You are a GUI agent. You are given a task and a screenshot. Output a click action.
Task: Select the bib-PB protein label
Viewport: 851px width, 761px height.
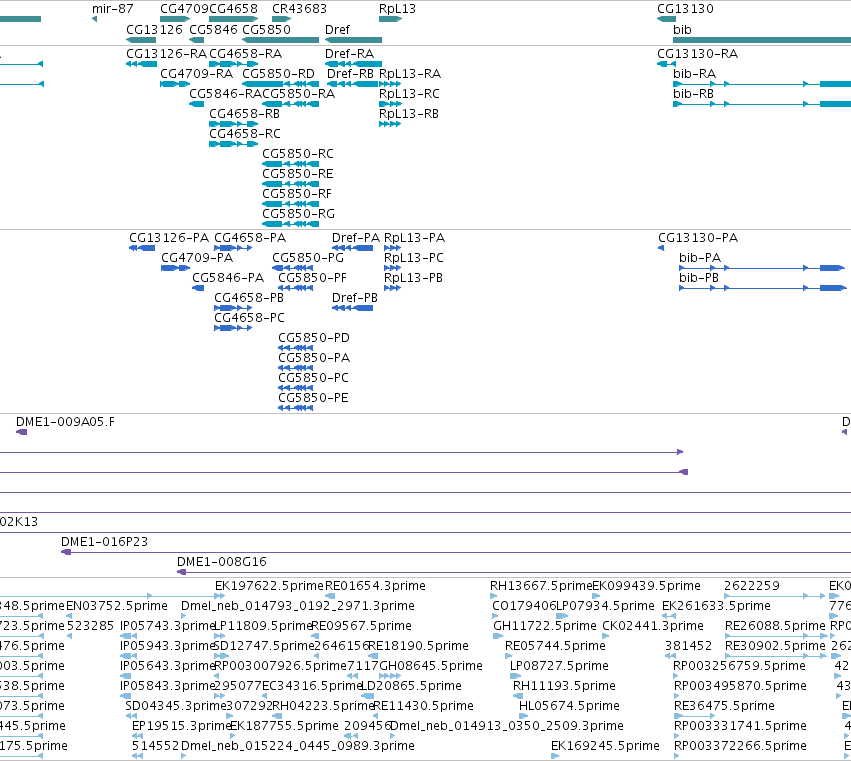pos(698,278)
